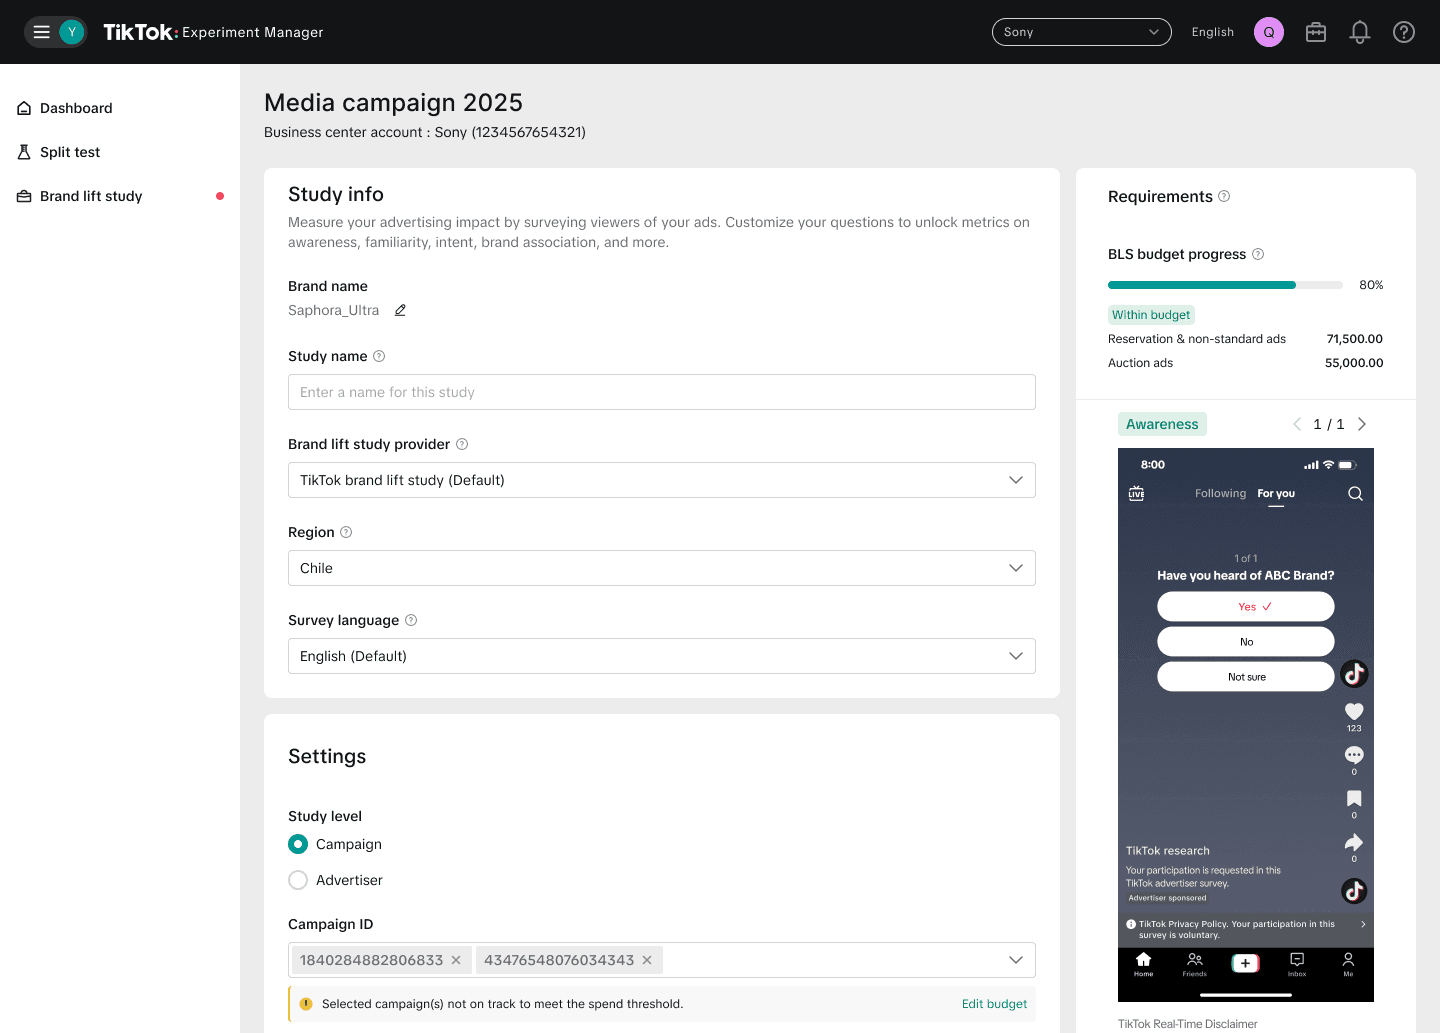Viewport: 1440px width, 1033px height.
Task: Click the TikTok avatar in phone preview
Action: click(x=1354, y=674)
